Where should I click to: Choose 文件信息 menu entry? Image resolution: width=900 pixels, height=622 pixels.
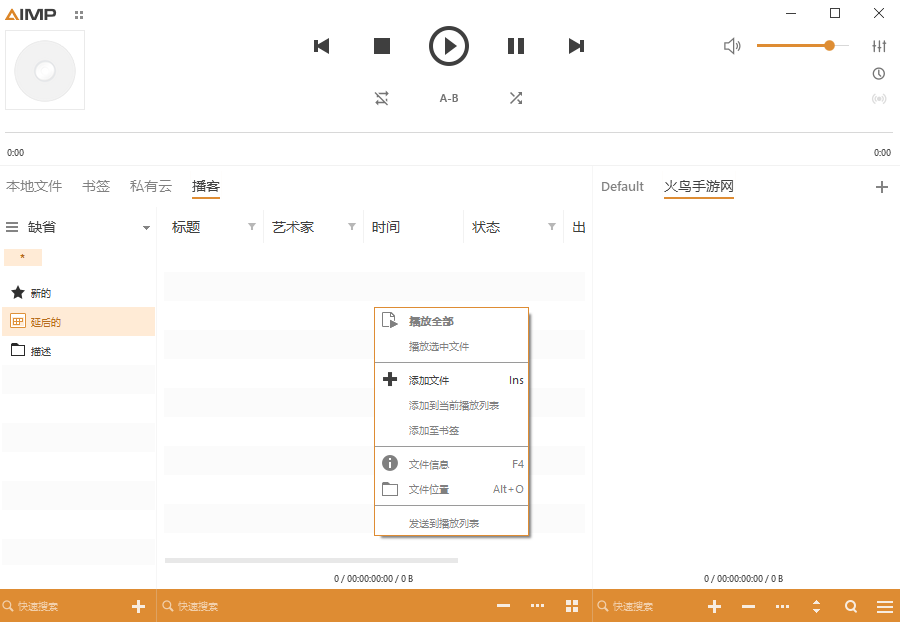click(x=451, y=464)
